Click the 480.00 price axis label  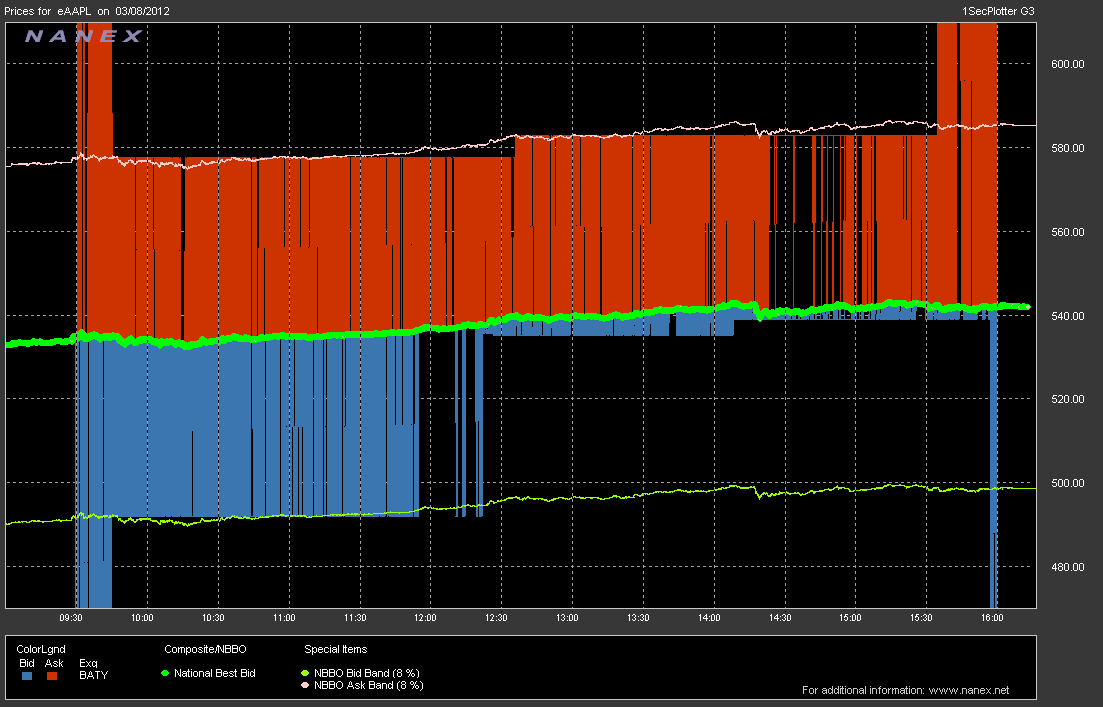point(1067,567)
